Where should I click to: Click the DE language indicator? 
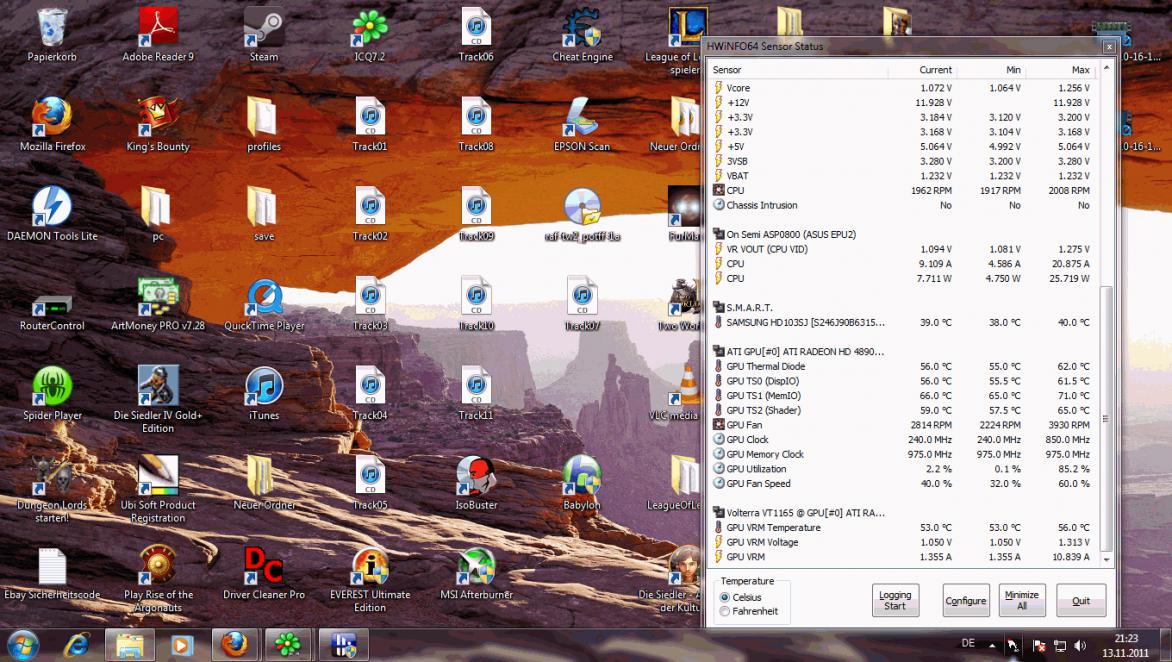point(968,643)
